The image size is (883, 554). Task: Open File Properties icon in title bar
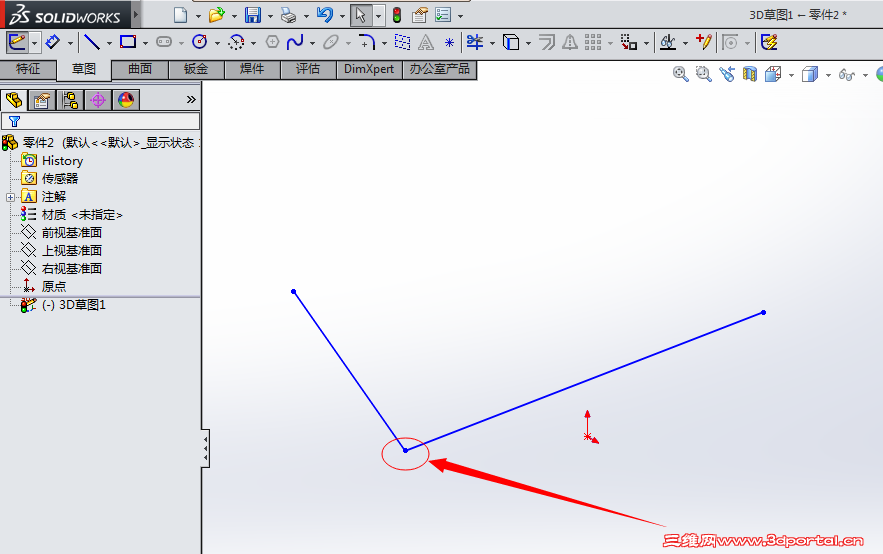(x=419, y=15)
